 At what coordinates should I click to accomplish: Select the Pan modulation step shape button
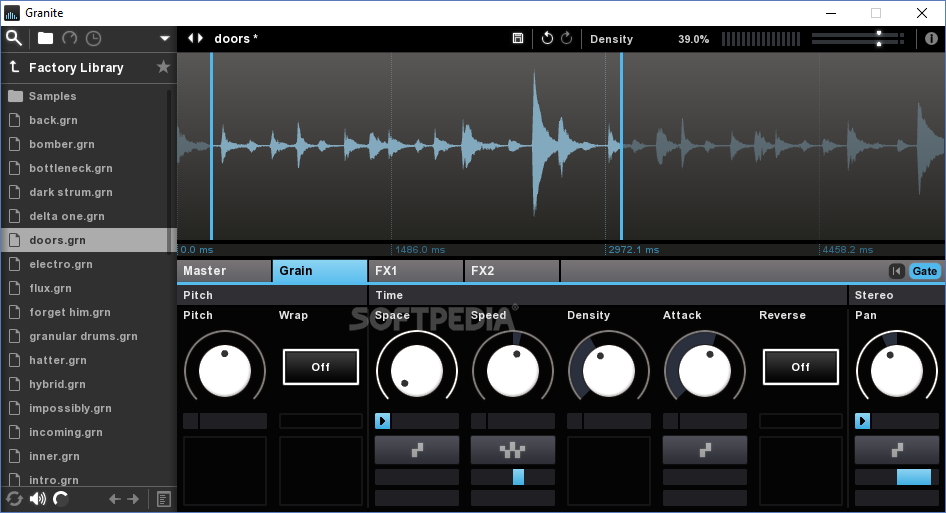pos(897,450)
